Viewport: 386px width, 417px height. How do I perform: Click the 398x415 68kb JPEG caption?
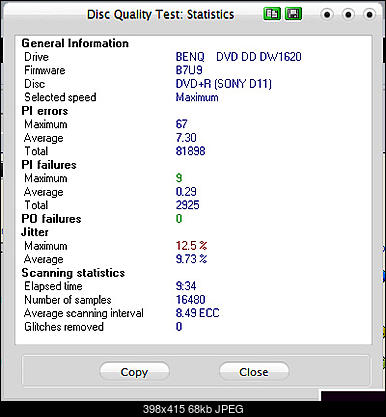click(193, 409)
